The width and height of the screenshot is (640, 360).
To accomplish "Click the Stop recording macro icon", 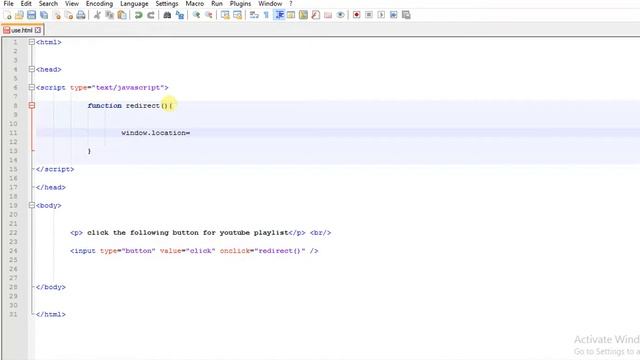I will (x=369, y=15).
